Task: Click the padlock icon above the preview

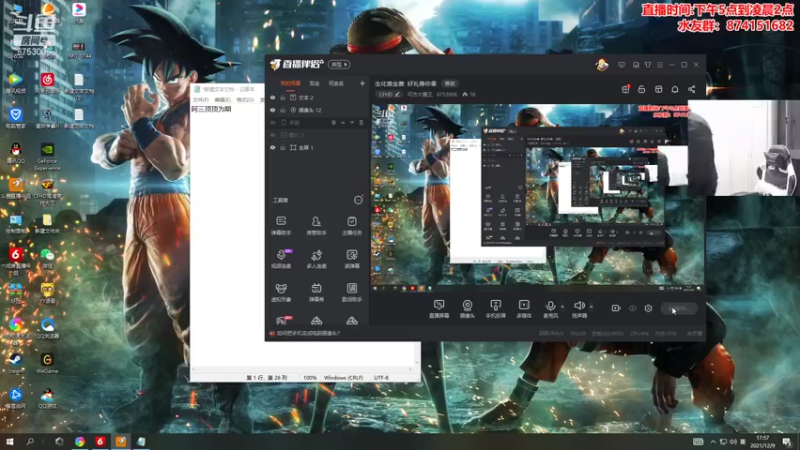Action: tap(641, 89)
